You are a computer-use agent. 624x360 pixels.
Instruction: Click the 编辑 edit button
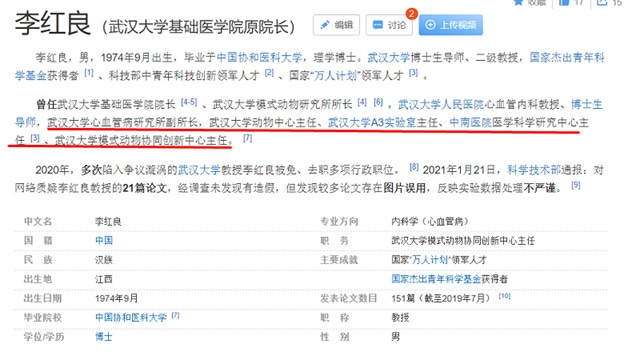tap(336, 25)
